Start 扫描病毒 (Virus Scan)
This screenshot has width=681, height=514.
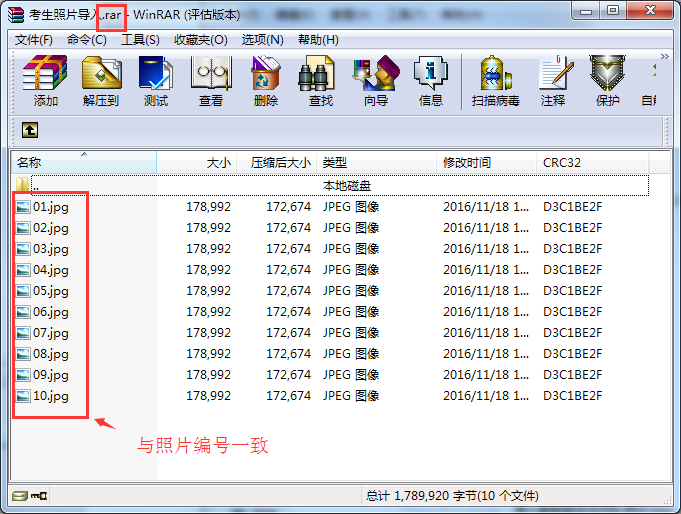(496, 81)
